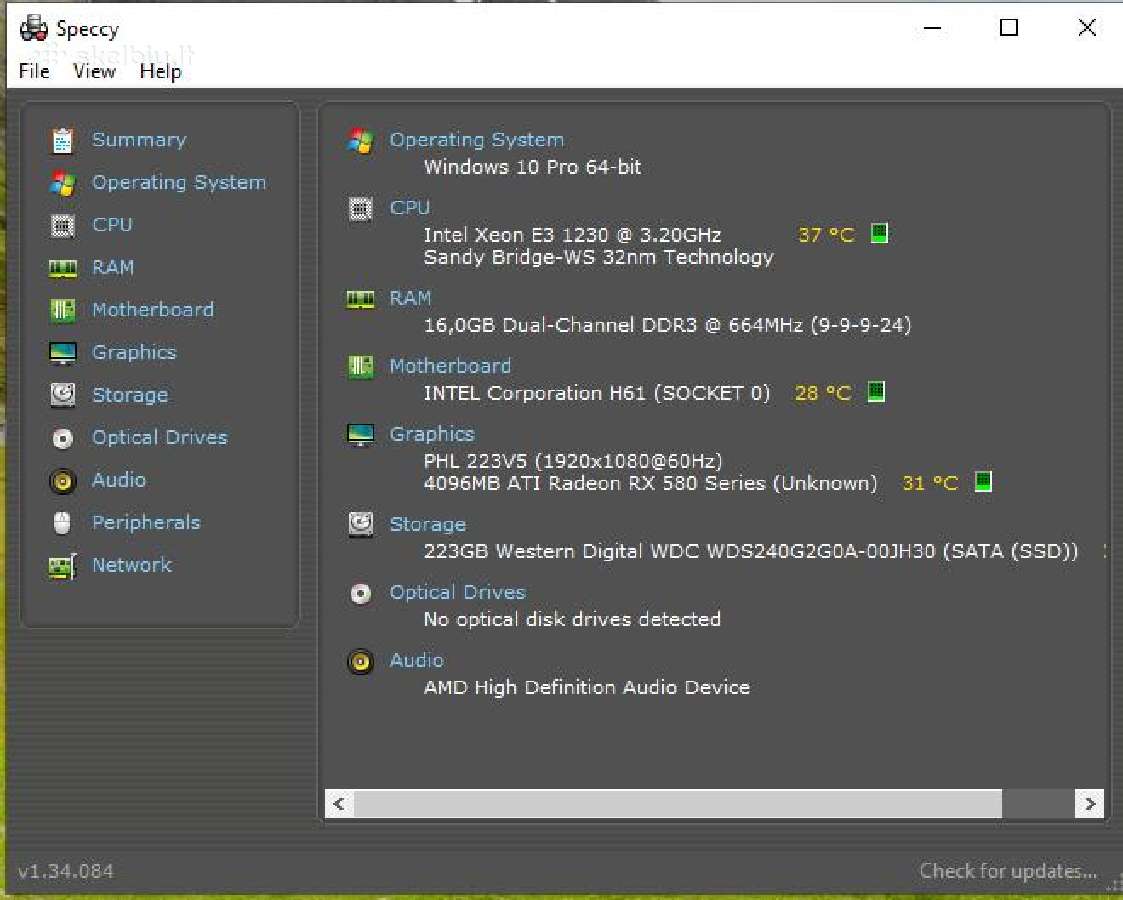Screen dimensions: 1123x900
Task: Open the File menu
Action: [34, 71]
